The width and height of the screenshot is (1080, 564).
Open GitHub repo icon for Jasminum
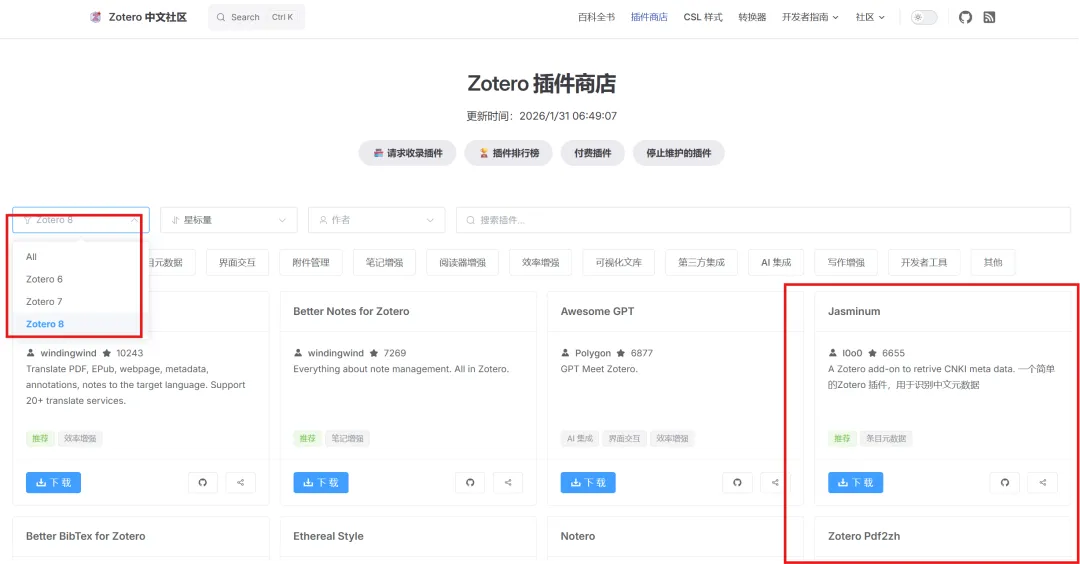[x=1005, y=483]
